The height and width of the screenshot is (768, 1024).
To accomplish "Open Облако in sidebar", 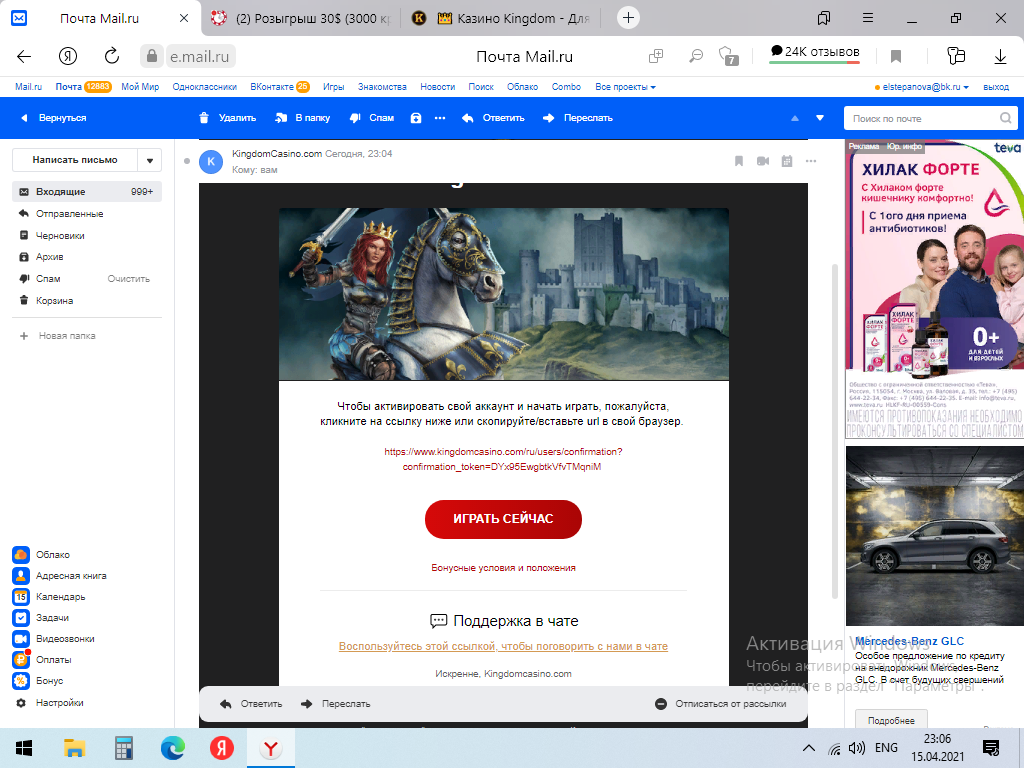I will pos(41,554).
